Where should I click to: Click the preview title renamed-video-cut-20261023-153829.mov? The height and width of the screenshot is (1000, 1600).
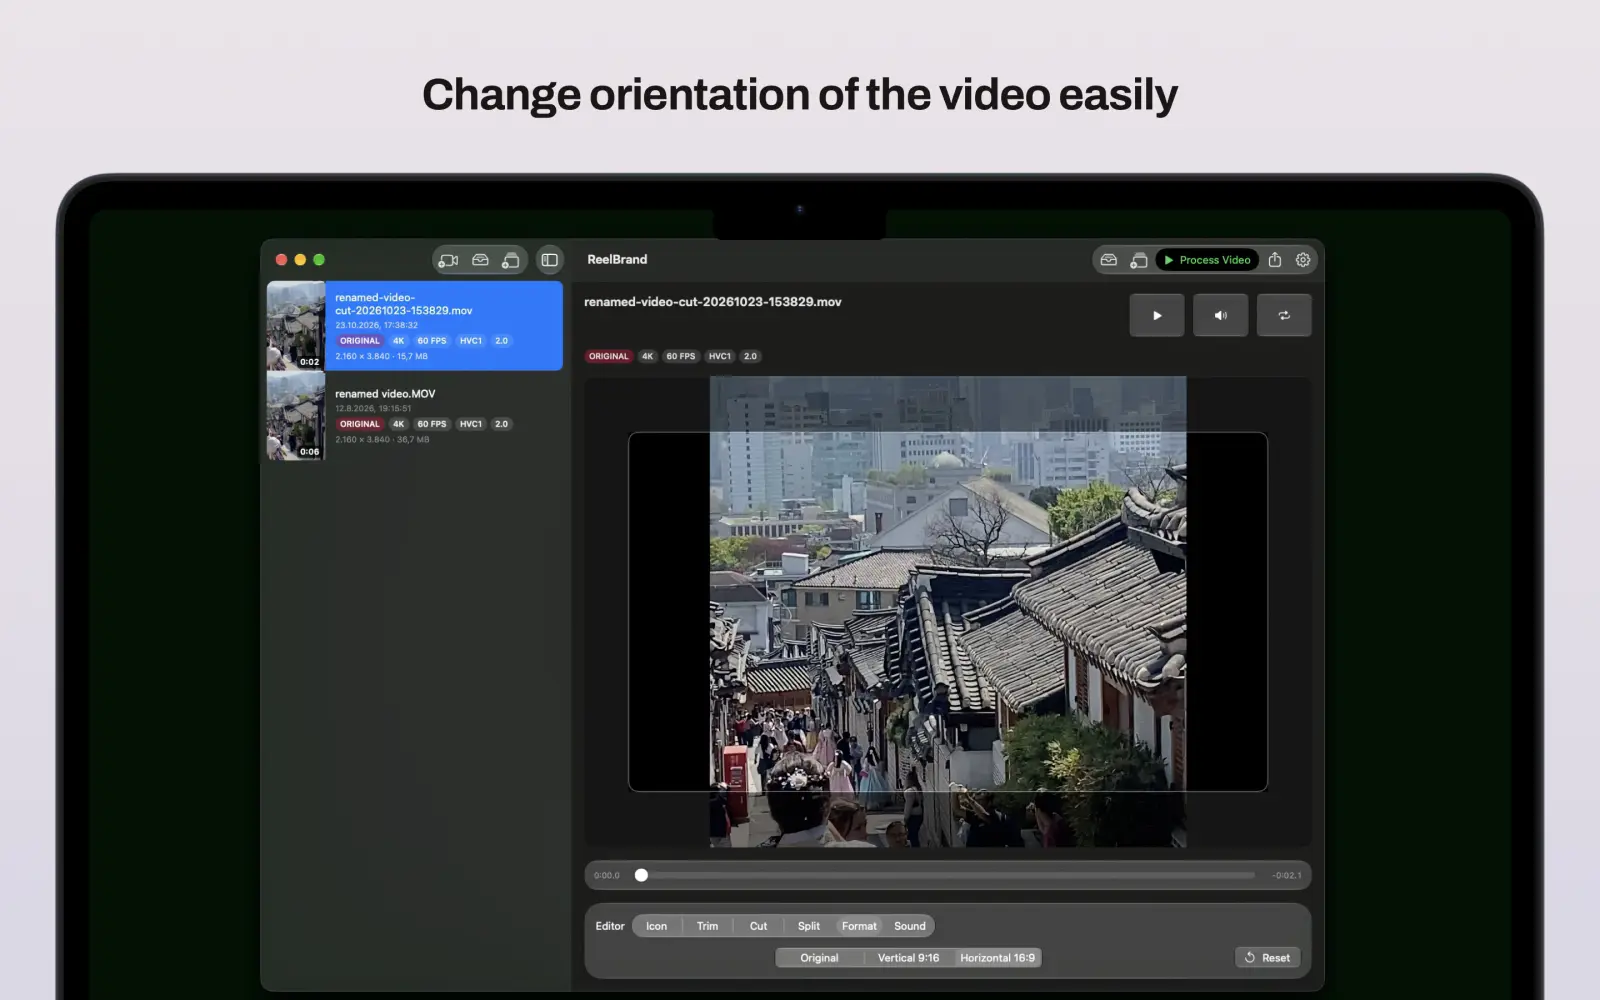713,302
